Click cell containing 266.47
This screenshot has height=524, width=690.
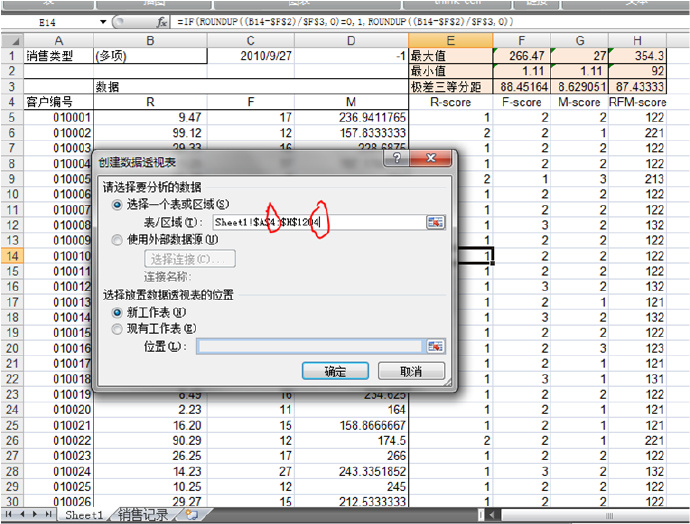(521, 56)
